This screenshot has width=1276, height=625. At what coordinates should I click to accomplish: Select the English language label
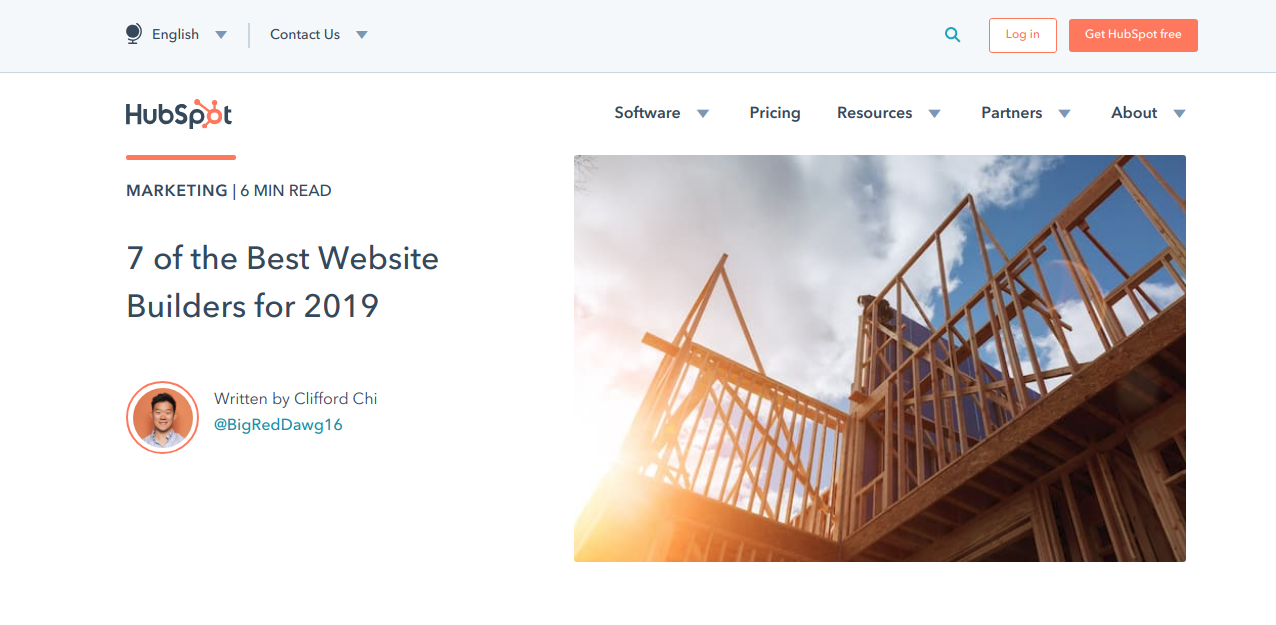(175, 34)
